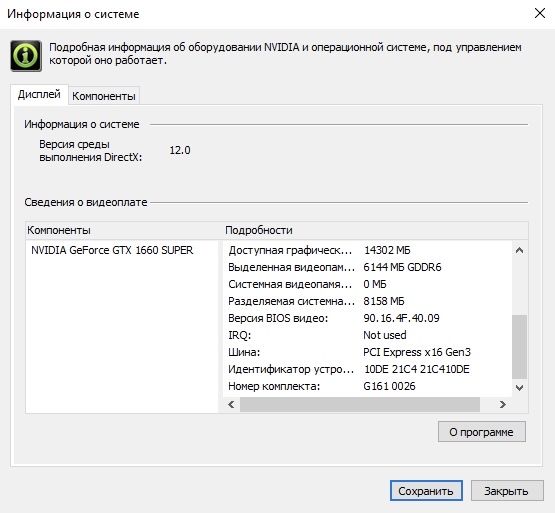
Task: Click the 8158 МБ value
Action: click(384, 301)
